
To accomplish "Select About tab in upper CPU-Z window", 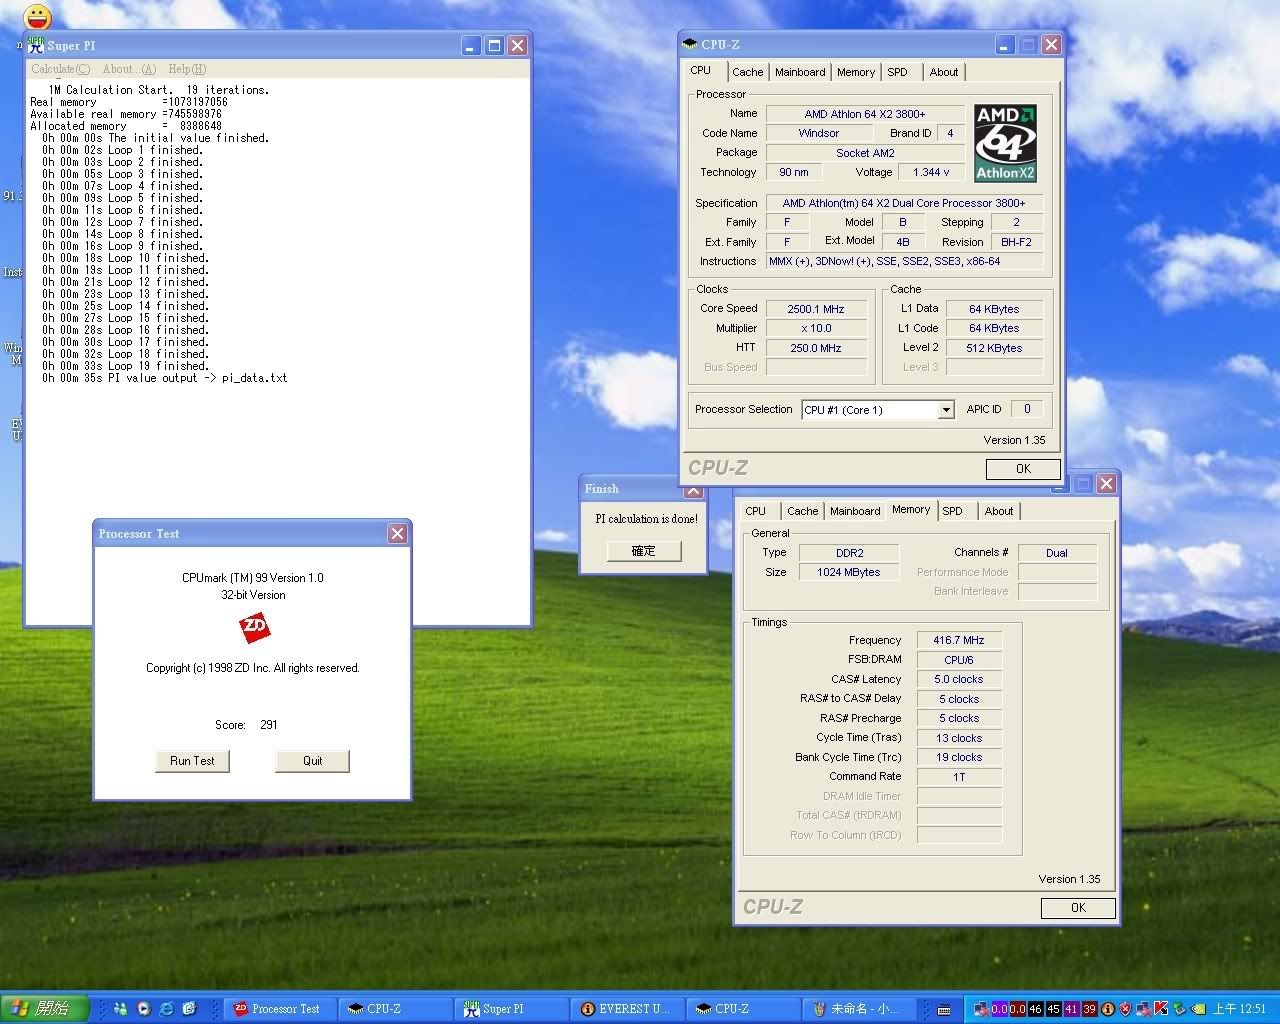I will tap(944, 72).
